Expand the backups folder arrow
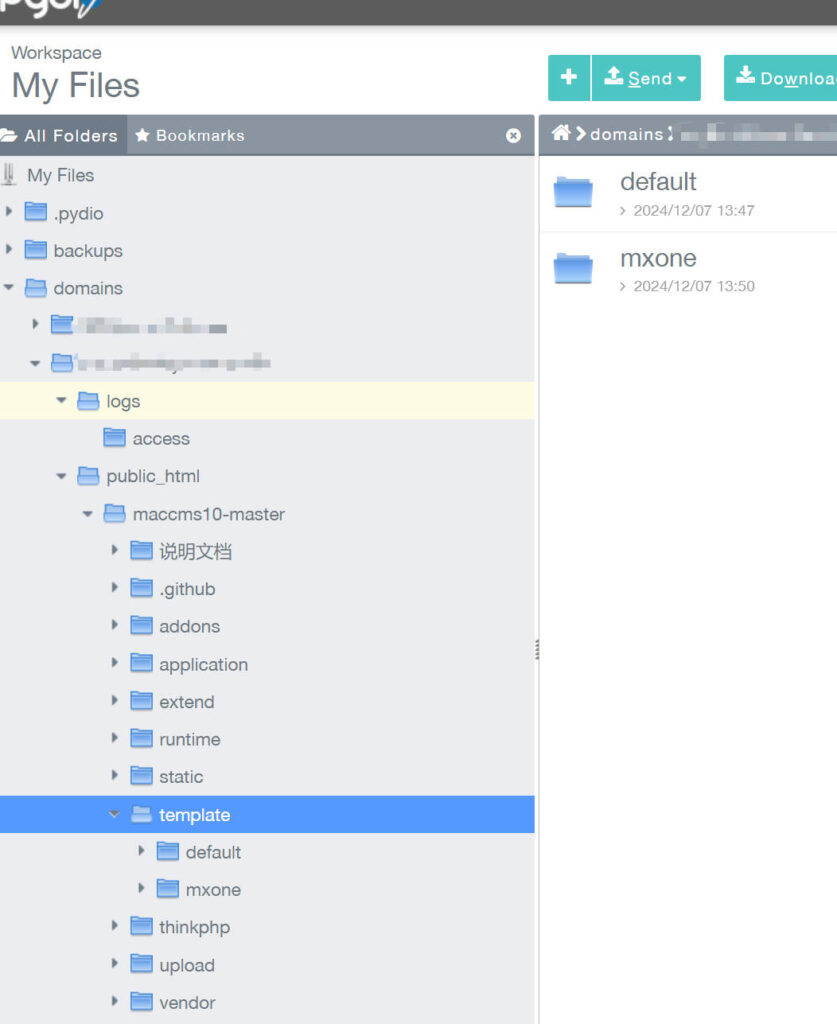 point(10,250)
